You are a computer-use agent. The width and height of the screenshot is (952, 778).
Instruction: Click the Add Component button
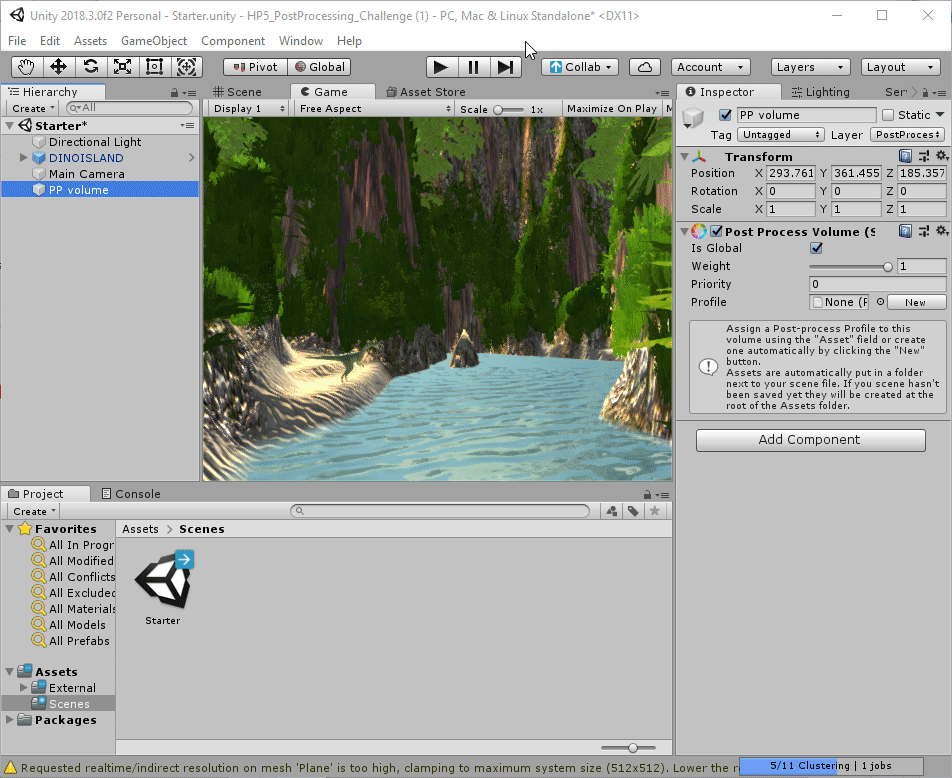[810, 440]
